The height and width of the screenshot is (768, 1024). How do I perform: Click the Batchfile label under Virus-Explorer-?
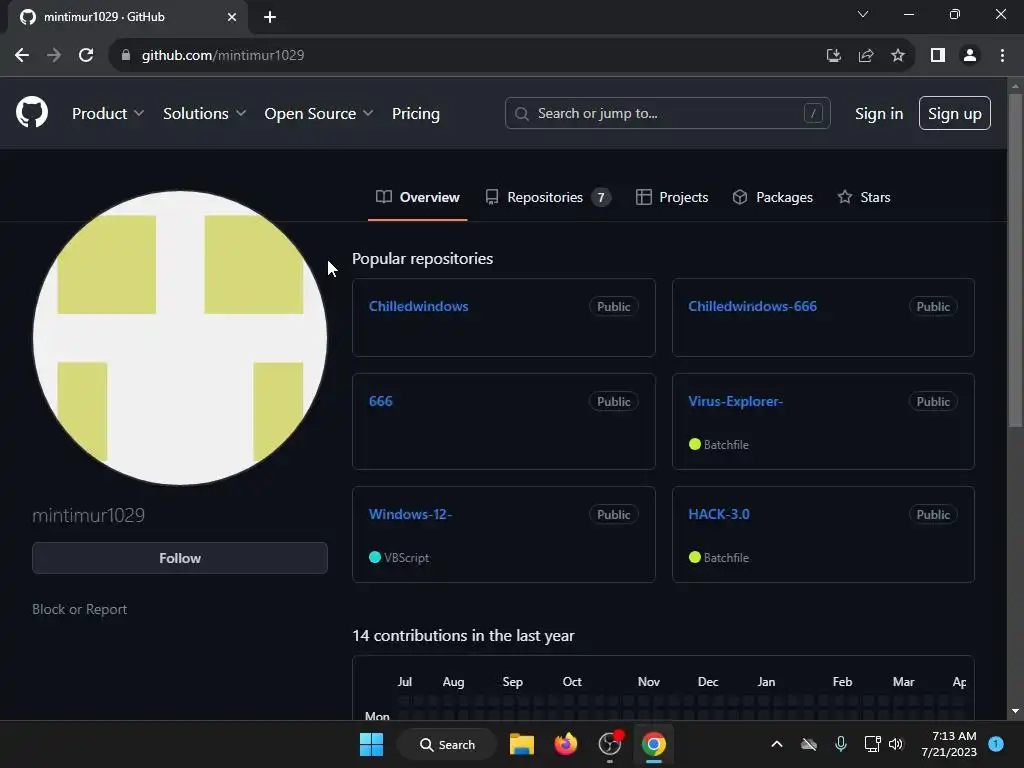tap(726, 445)
